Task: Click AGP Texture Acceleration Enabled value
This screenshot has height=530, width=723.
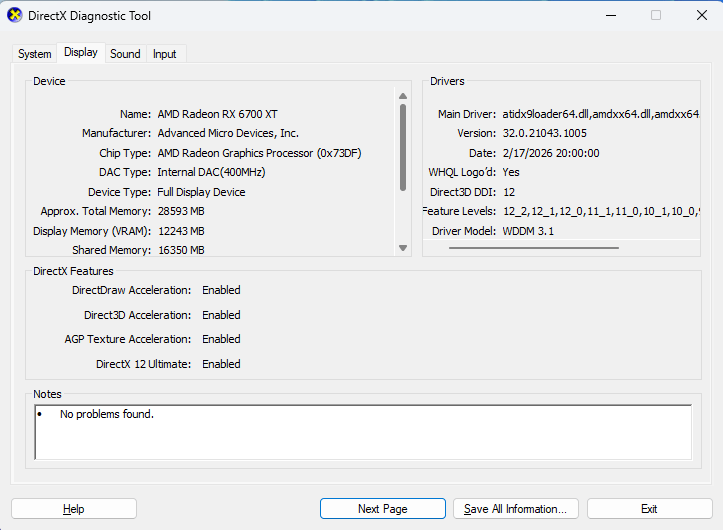Action: coord(221,339)
